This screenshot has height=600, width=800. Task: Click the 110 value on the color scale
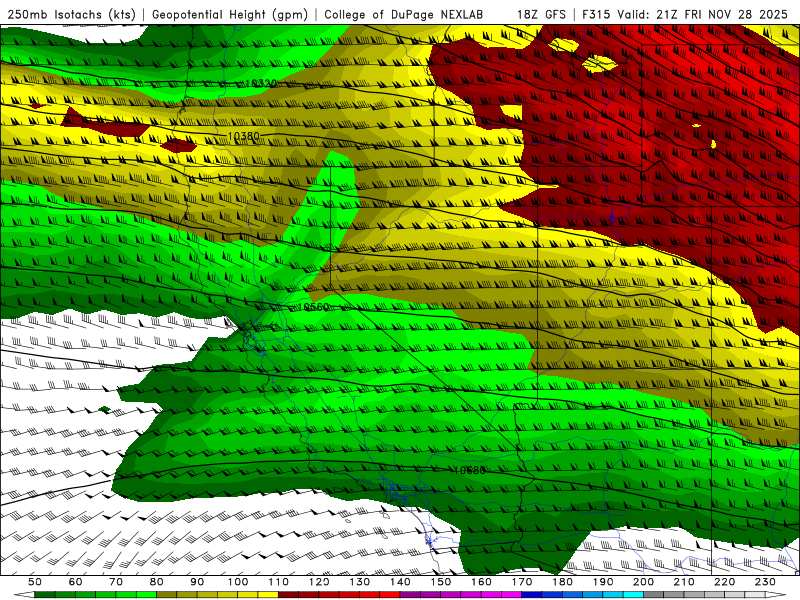[x=278, y=582]
